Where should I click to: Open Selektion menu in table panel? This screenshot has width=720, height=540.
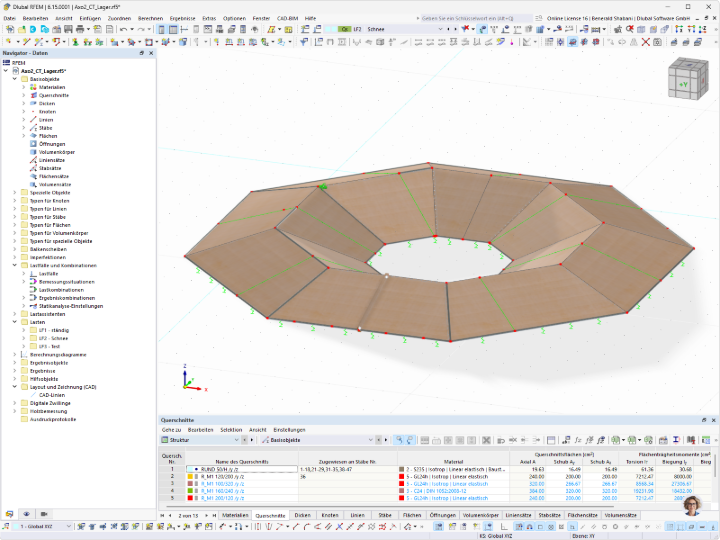(x=231, y=430)
